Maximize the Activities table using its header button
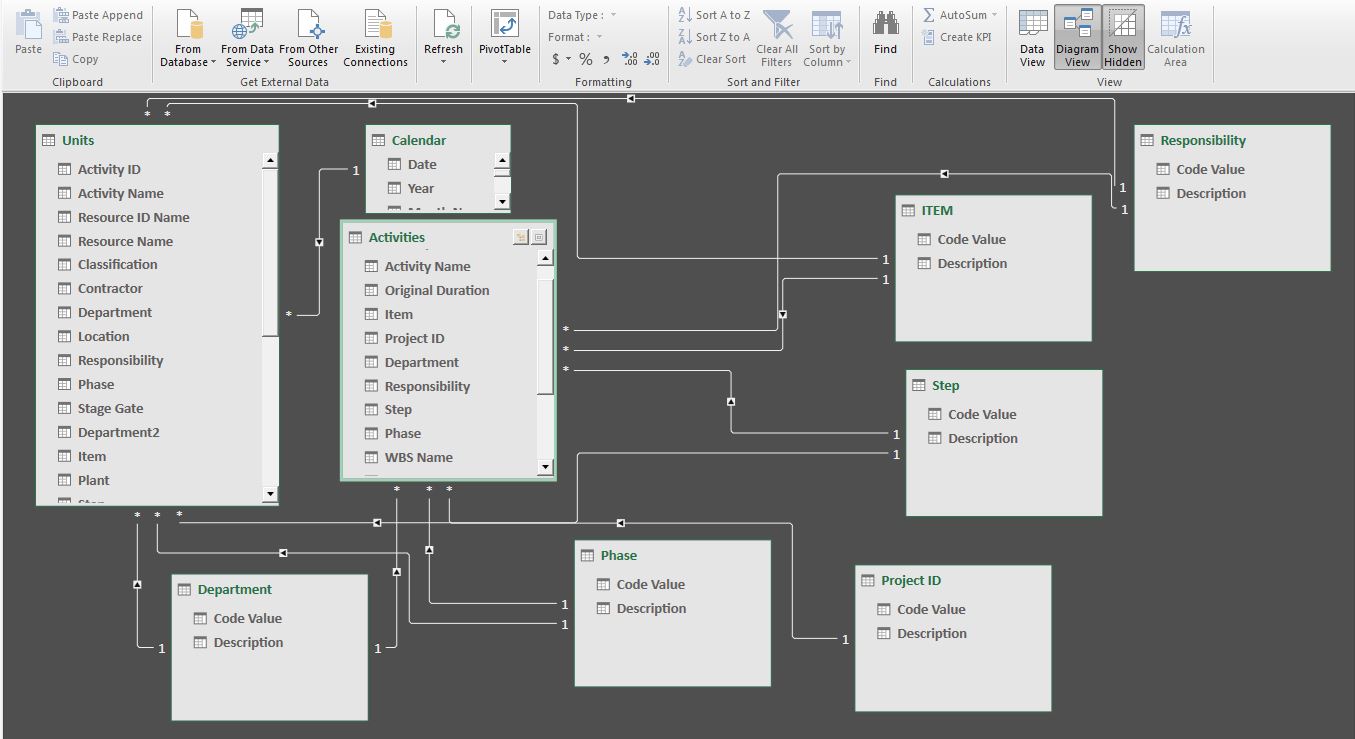Viewport: 1355px width, 739px height. pos(539,237)
